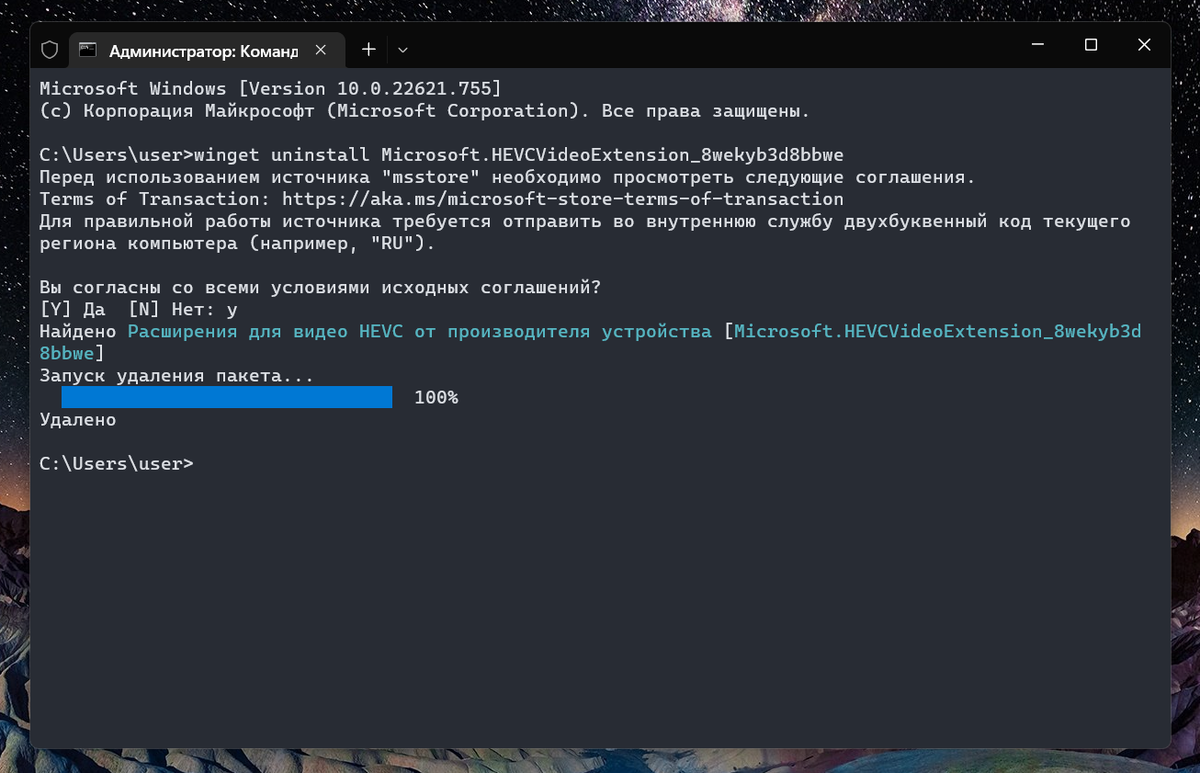Open the aka.ms microsoft-store-terms-of-transaction URL
This screenshot has width=1200, height=773.
tap(563, 199)
